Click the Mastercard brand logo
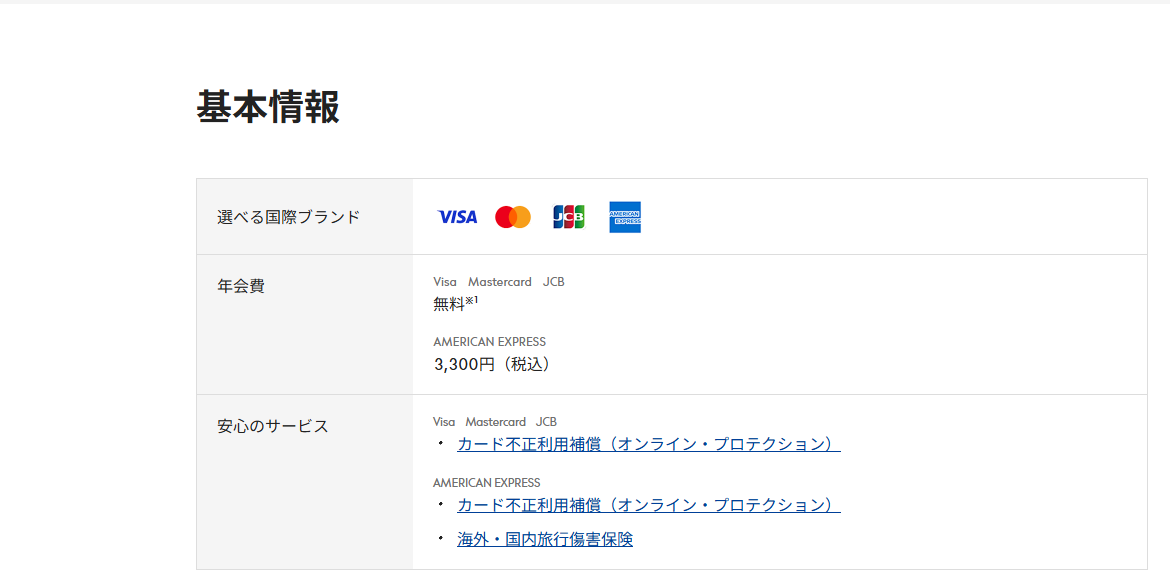1170x570 pixels. (x=513, y=217)
